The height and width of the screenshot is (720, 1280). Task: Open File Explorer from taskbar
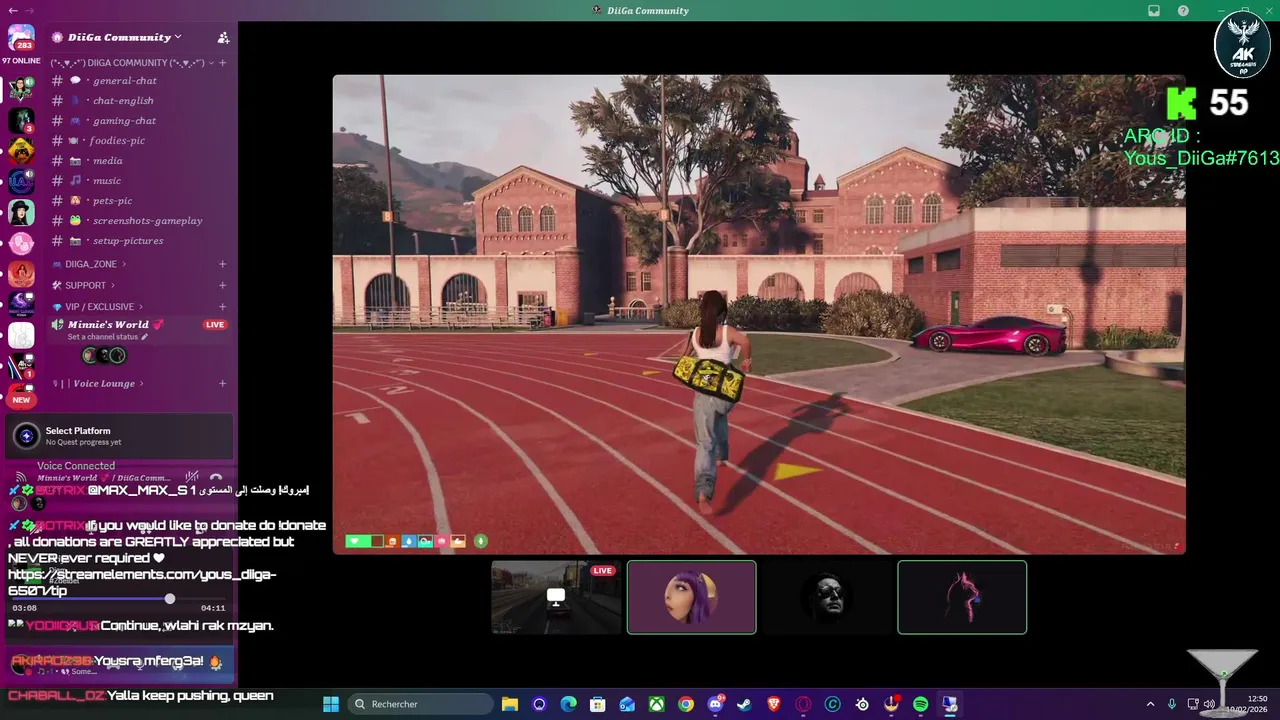click(510, 704)
